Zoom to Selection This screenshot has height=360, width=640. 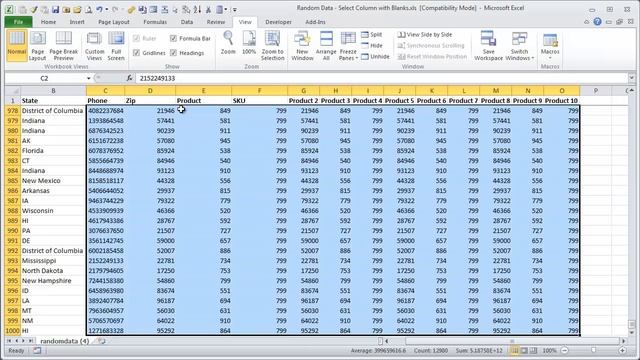[x=273, y=45]
